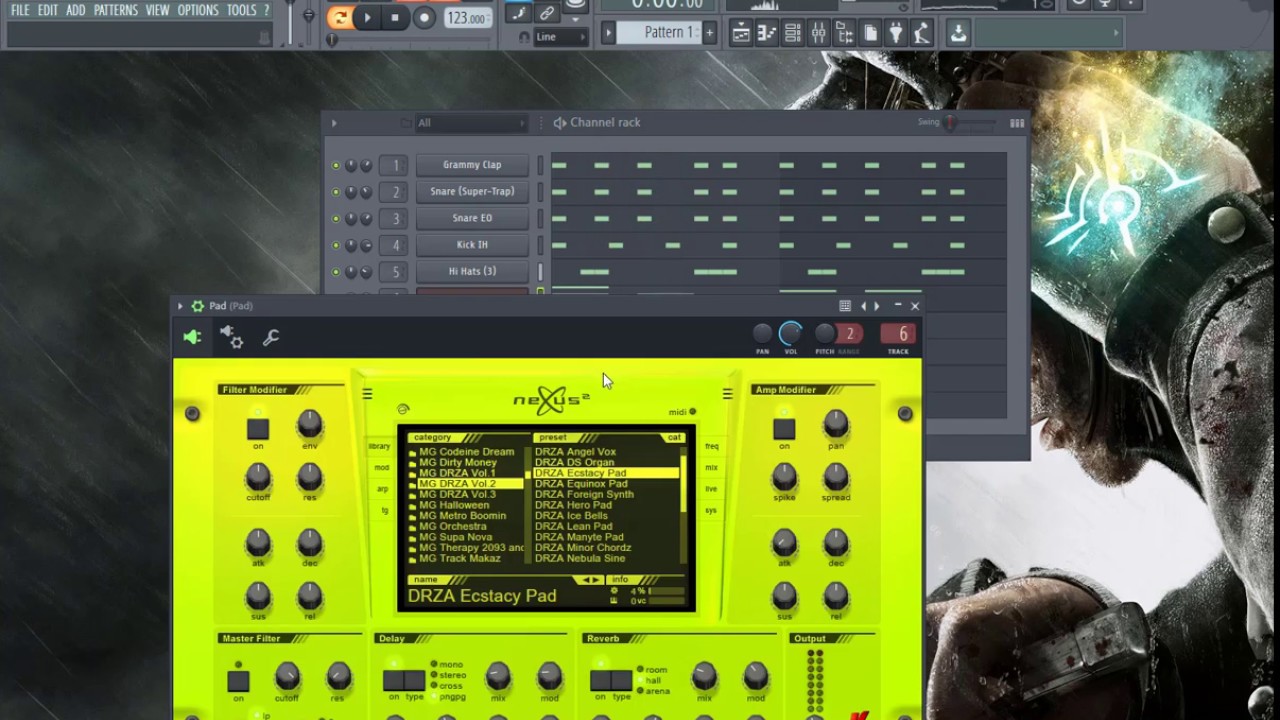
Task: Start playback with the play button
Action: pos(367,18)
